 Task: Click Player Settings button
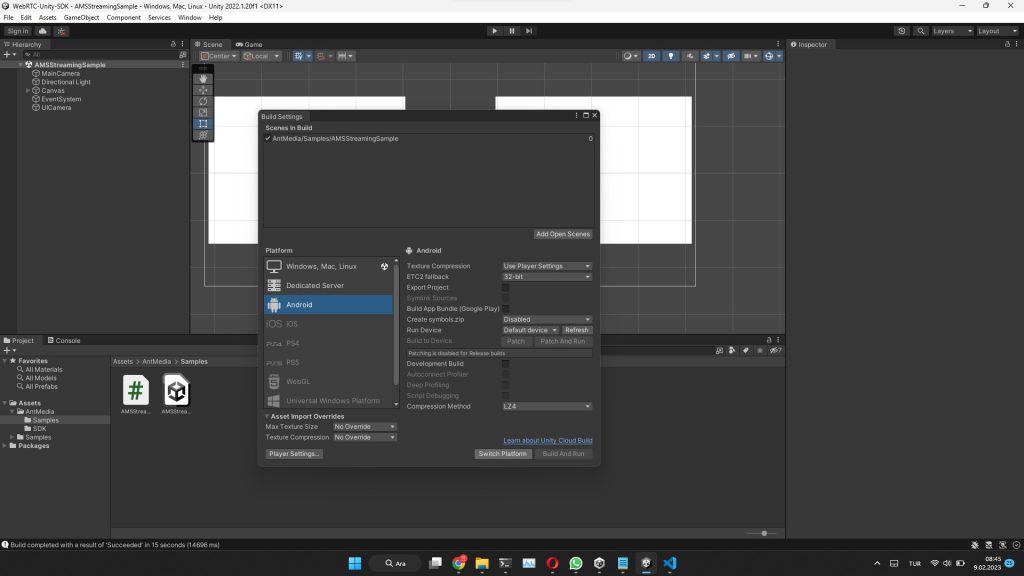click(x=294, y=454)
